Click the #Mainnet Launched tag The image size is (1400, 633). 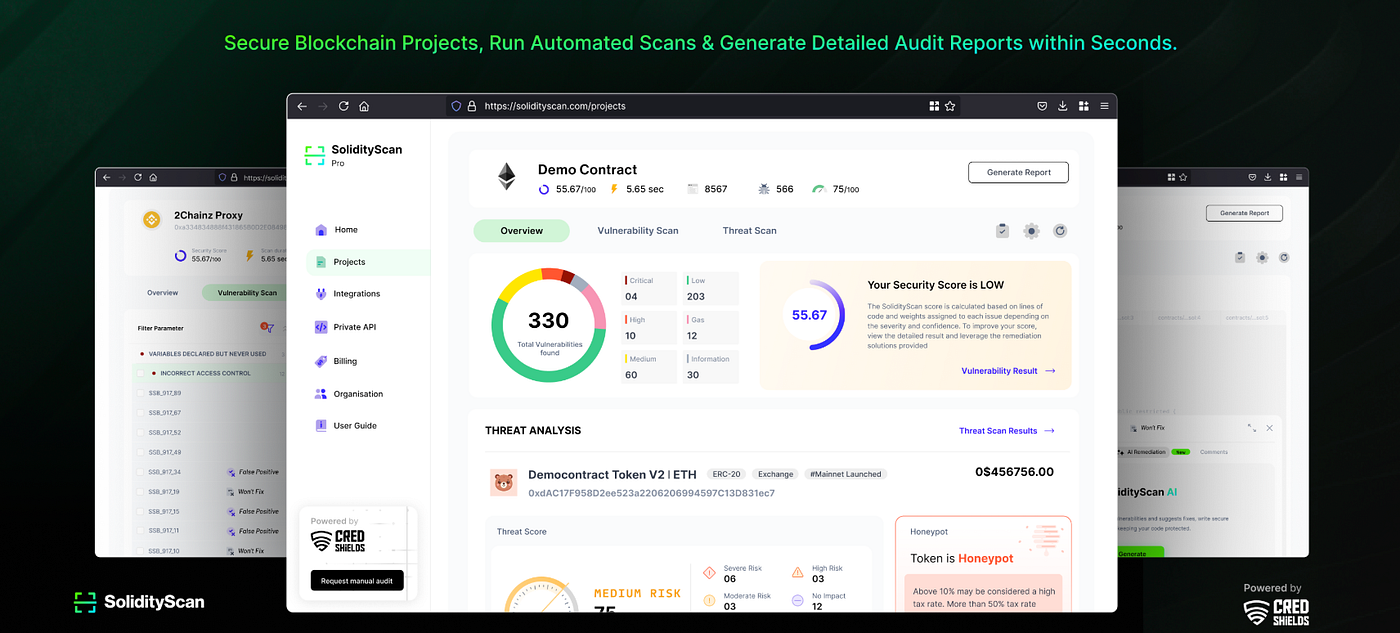(x=847, y=474)
